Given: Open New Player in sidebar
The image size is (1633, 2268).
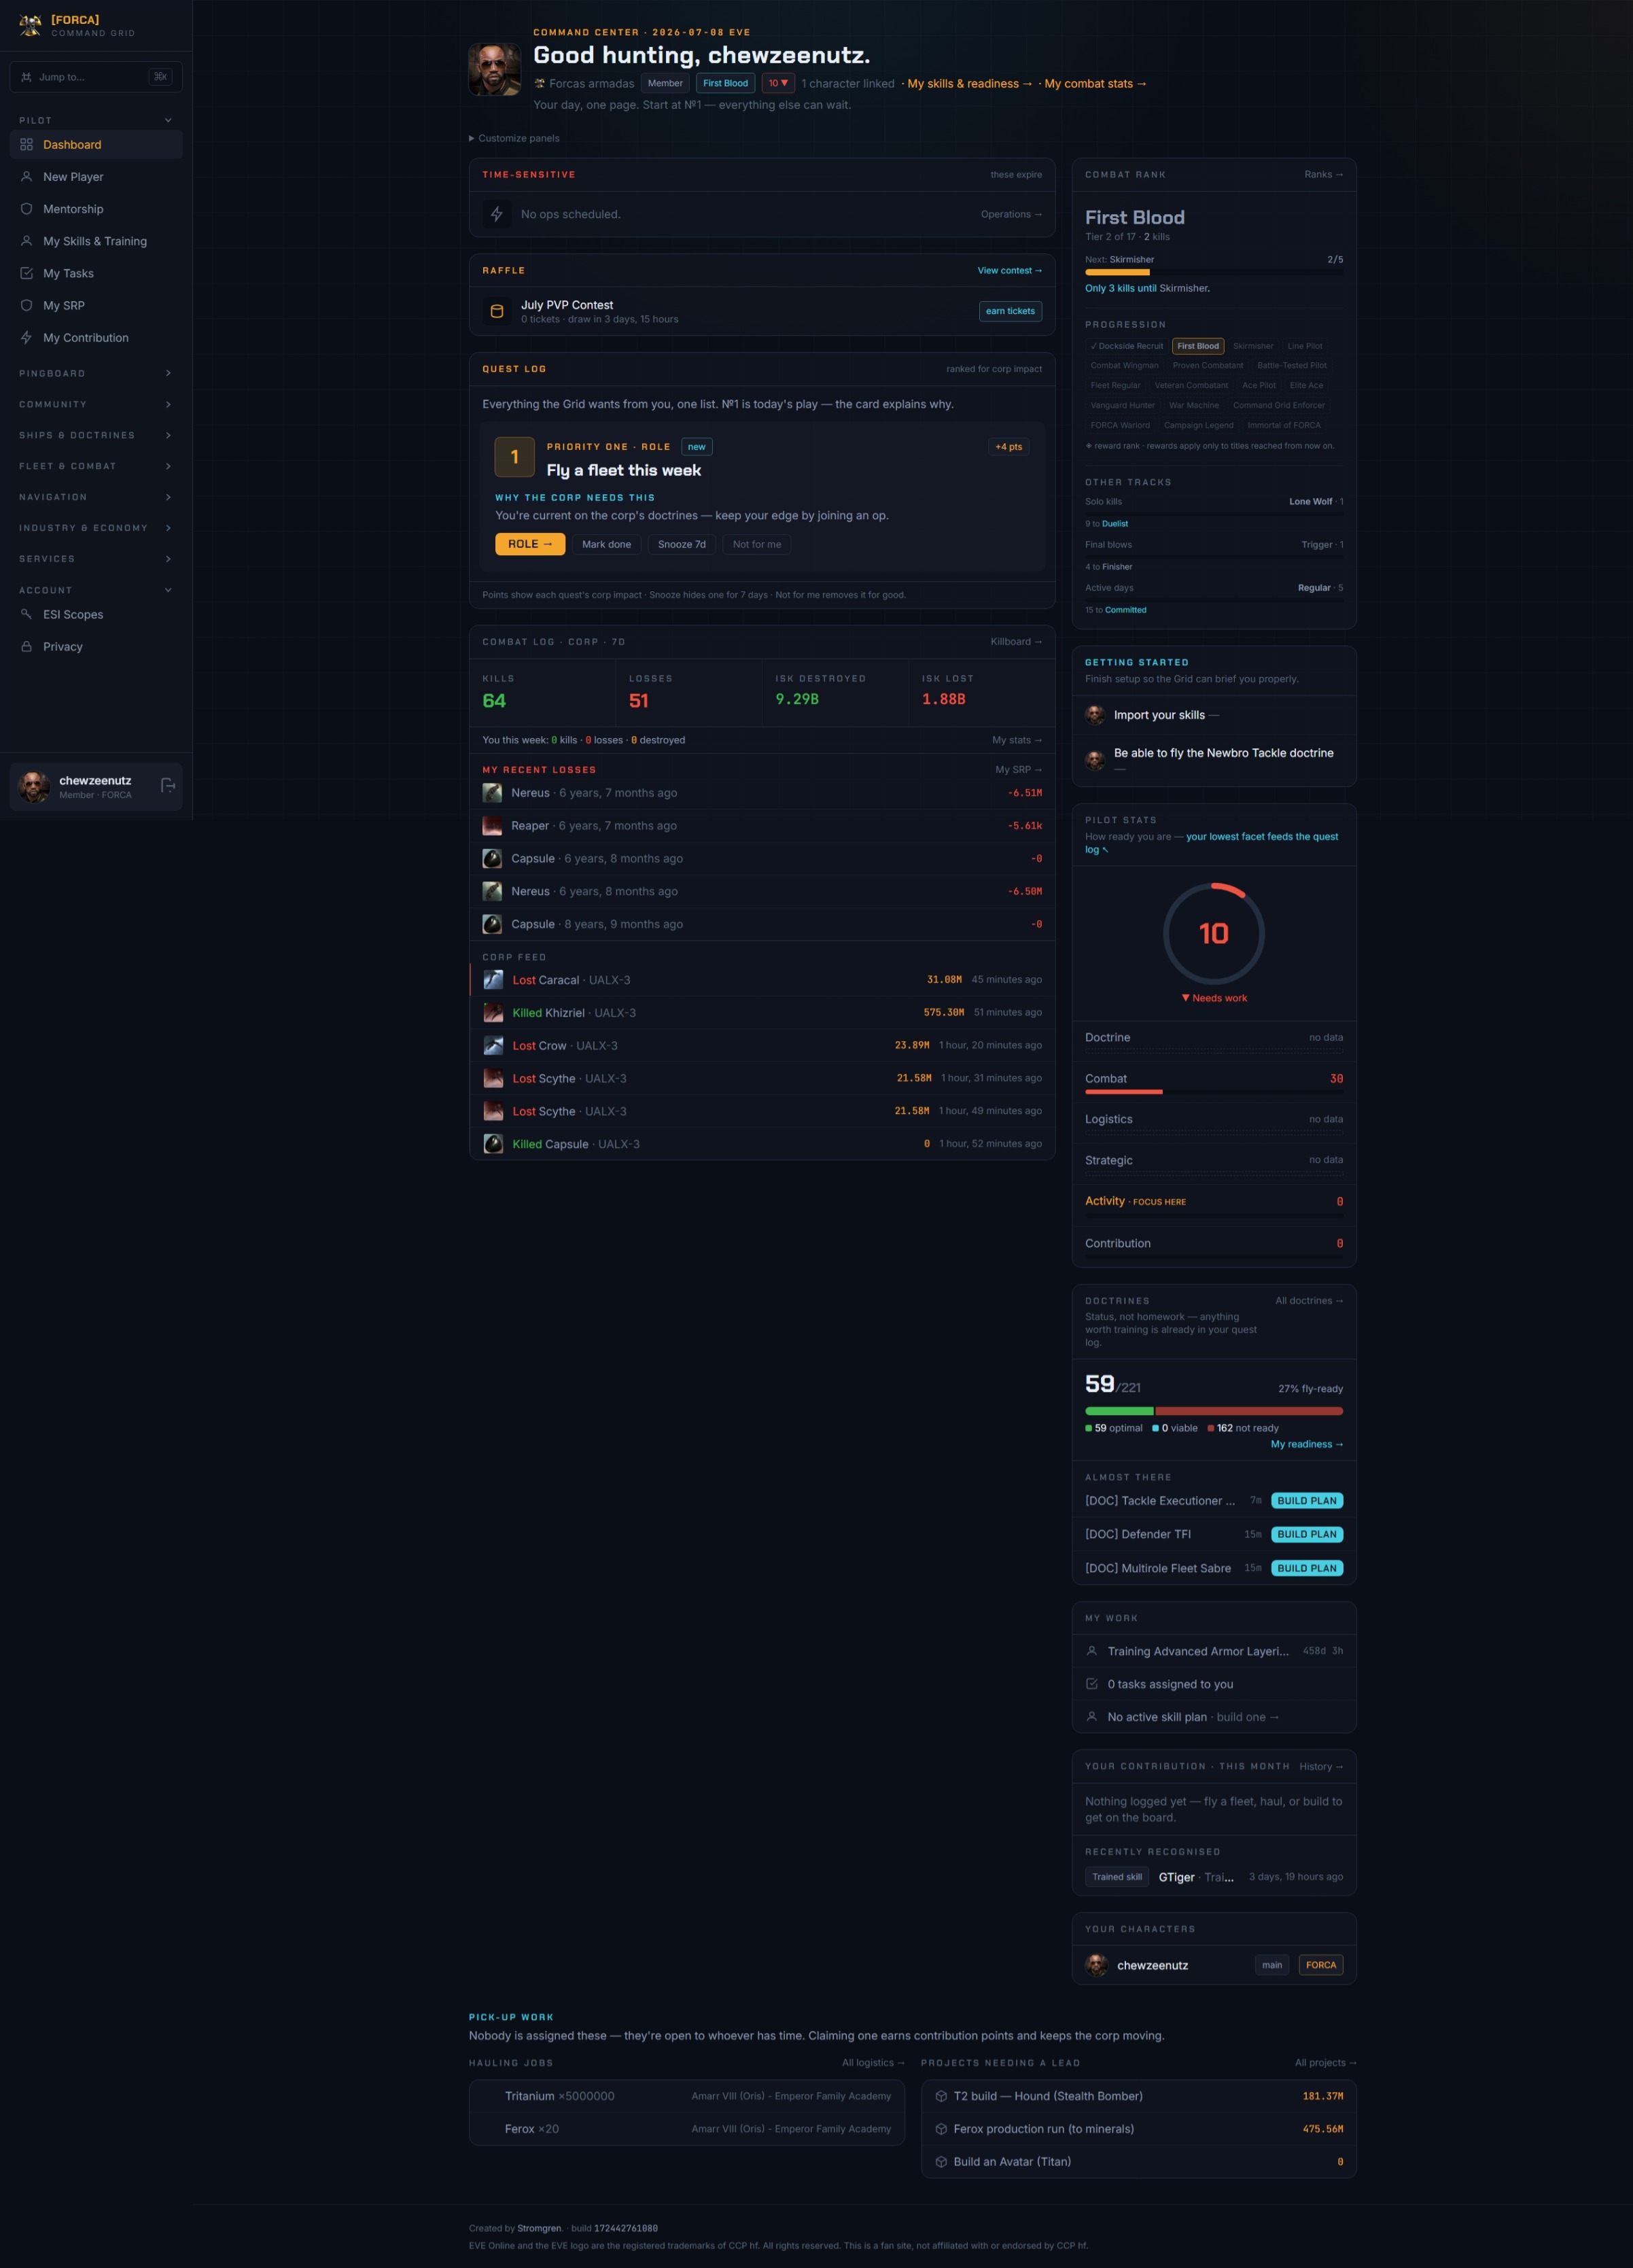Looking at the screenshot, I should coord(96,177).
